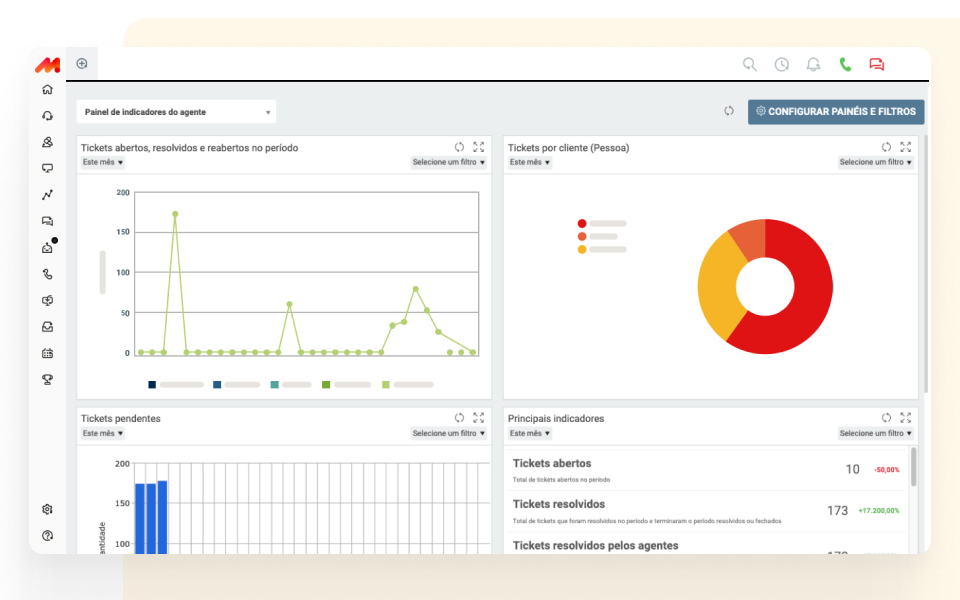The image size is (960, 600).
Task: Click the notifications bell icon
Action: click(x=813, y=64)
